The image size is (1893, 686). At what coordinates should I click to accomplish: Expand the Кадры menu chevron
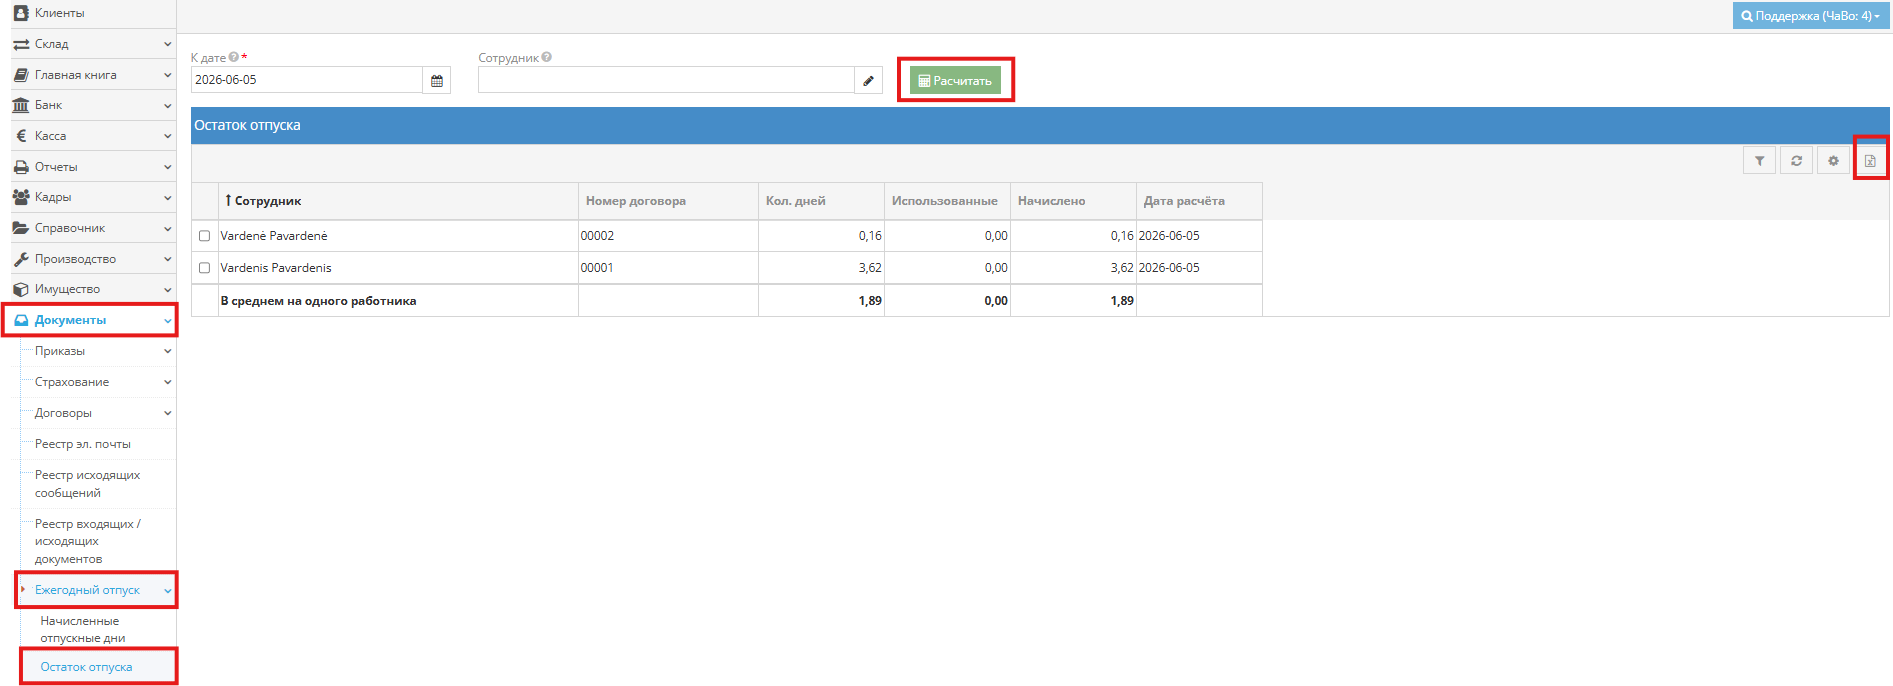click(x=167, y=197)
